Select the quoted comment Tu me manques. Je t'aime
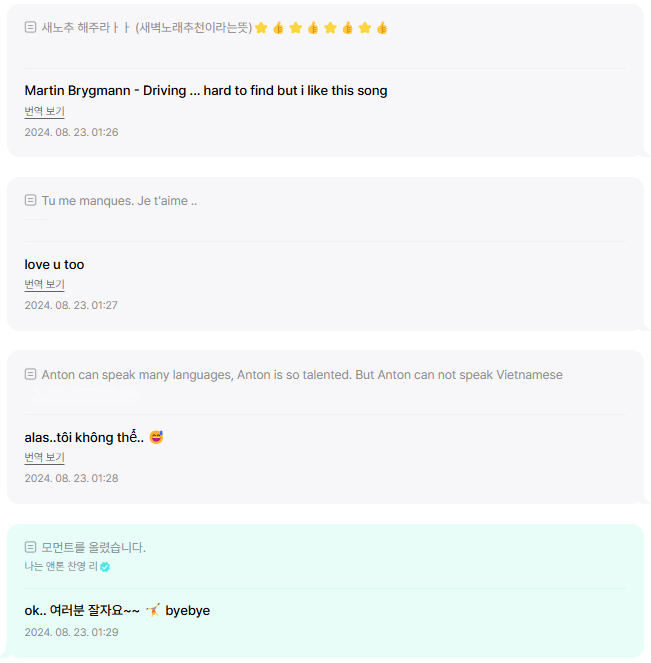Image resolution: width=651 pixels, height=663 pixels. (119, 201)
